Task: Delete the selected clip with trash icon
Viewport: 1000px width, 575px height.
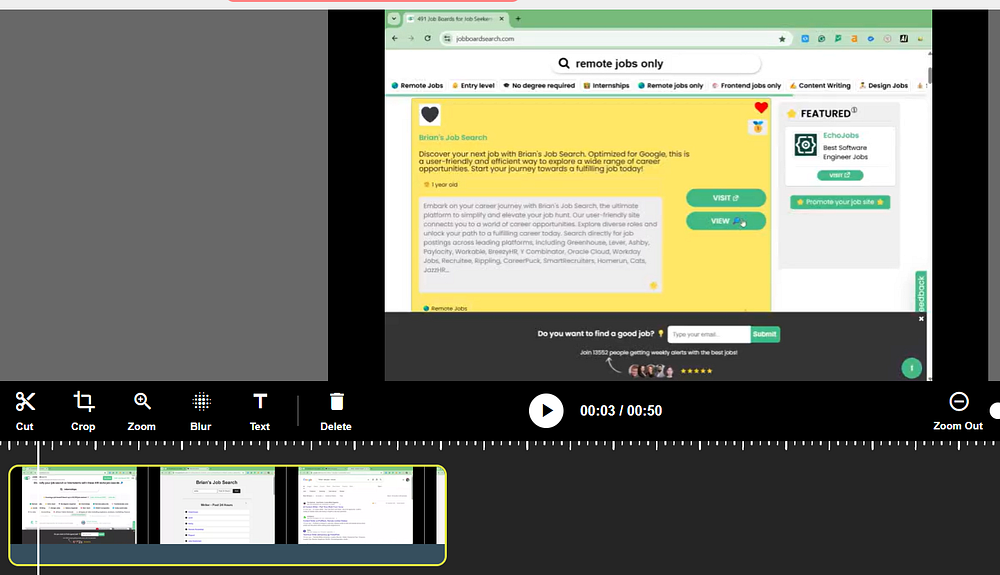Action: pos(336,411)
